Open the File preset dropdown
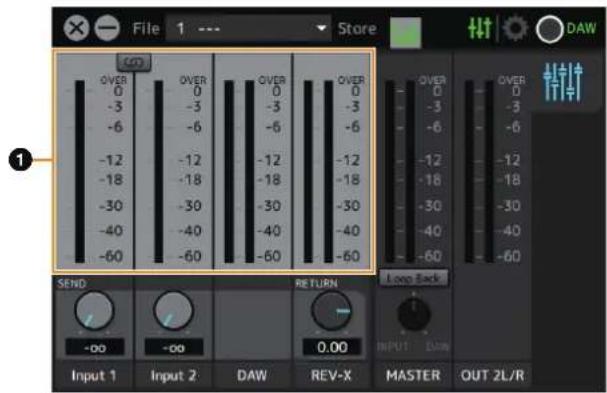The height and width of the screenshot is (393, 607). tap(249, 28)
